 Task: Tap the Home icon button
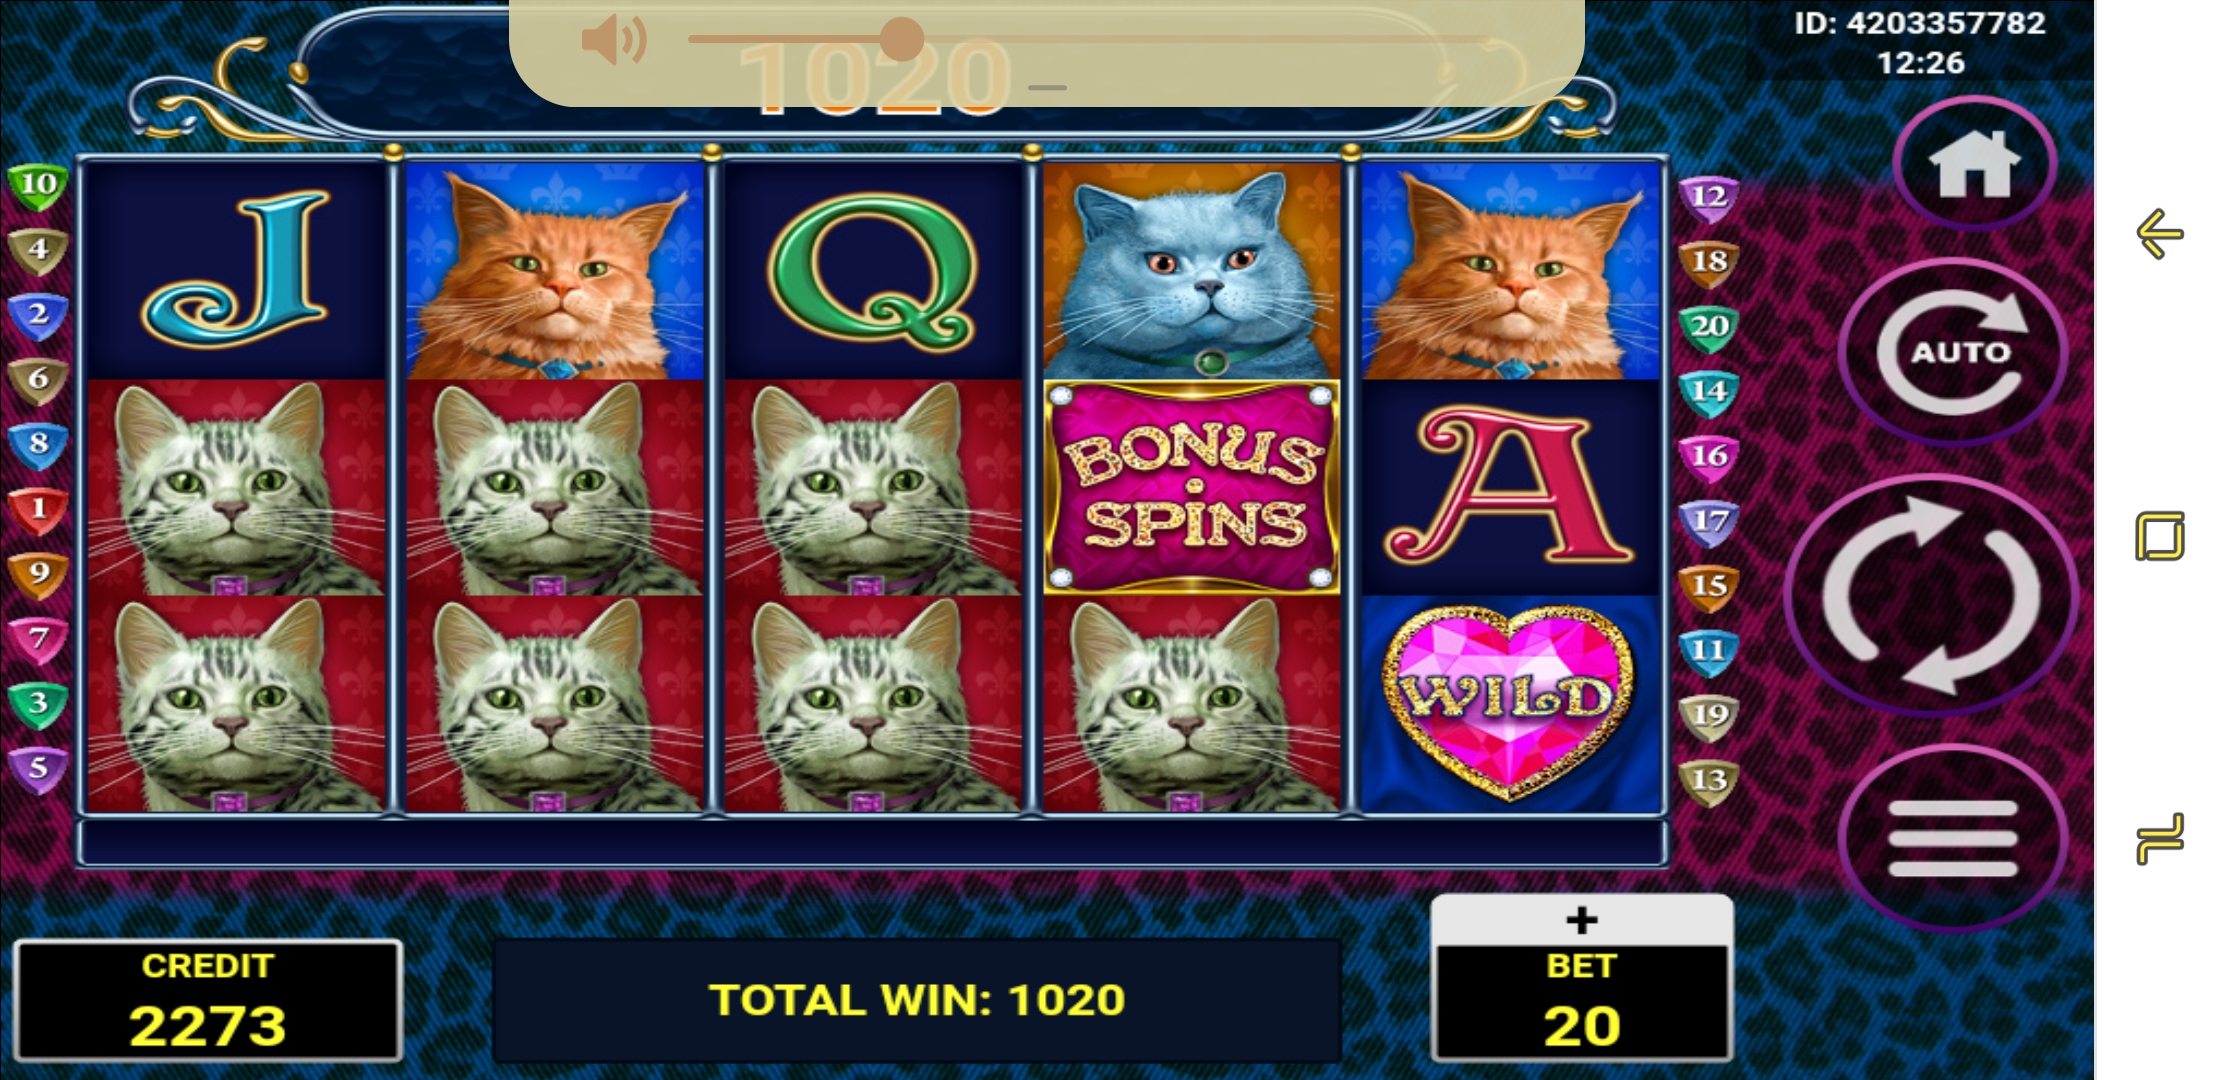(1974, 164)
